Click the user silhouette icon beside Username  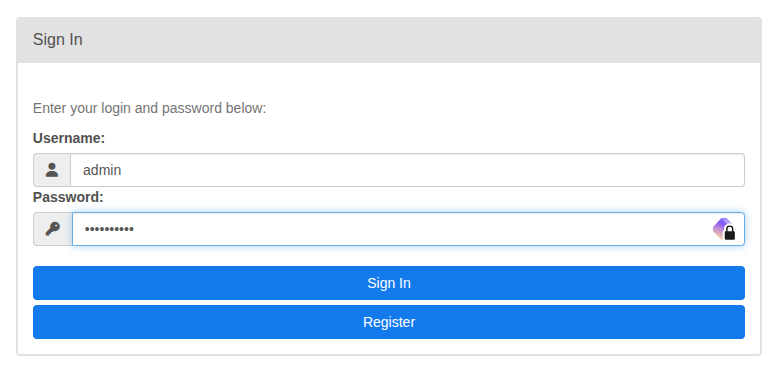(52, 170)
